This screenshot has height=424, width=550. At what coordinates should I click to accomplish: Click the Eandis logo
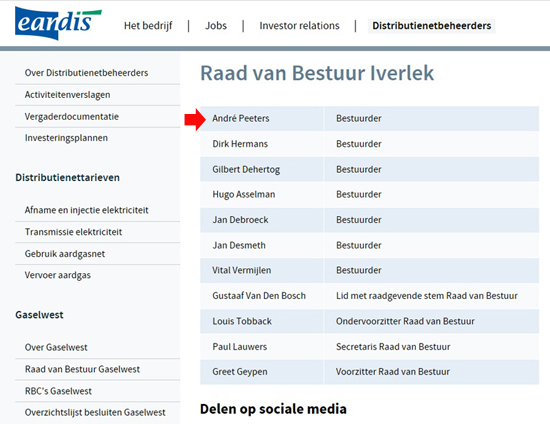[58, 23]
